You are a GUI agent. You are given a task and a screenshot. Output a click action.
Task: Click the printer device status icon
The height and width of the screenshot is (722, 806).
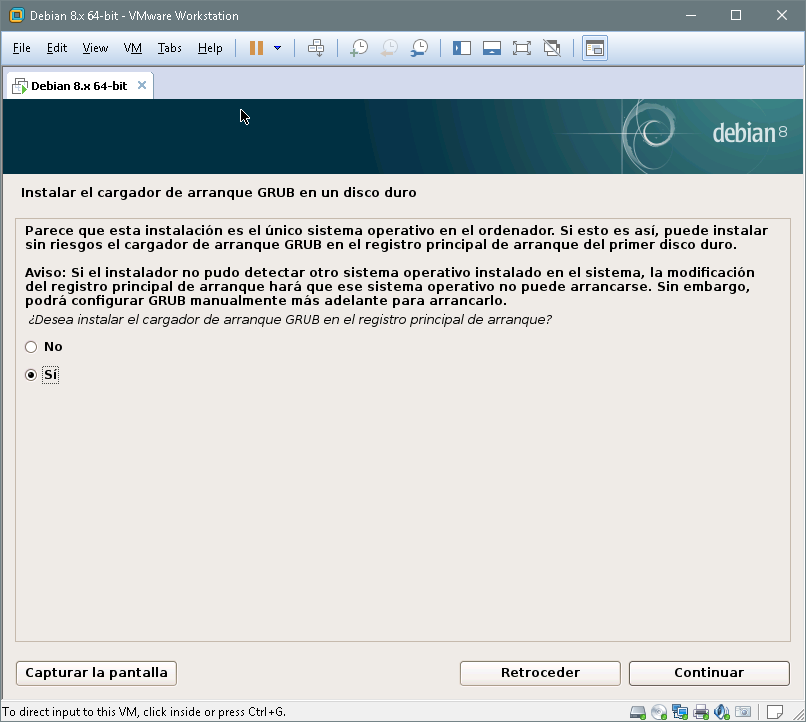coord(701,712)
